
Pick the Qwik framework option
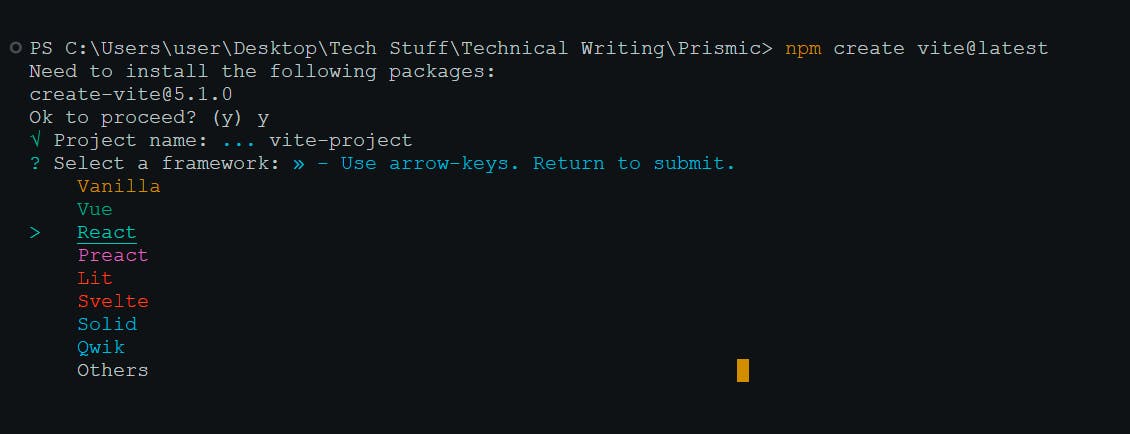coord(101,347)
